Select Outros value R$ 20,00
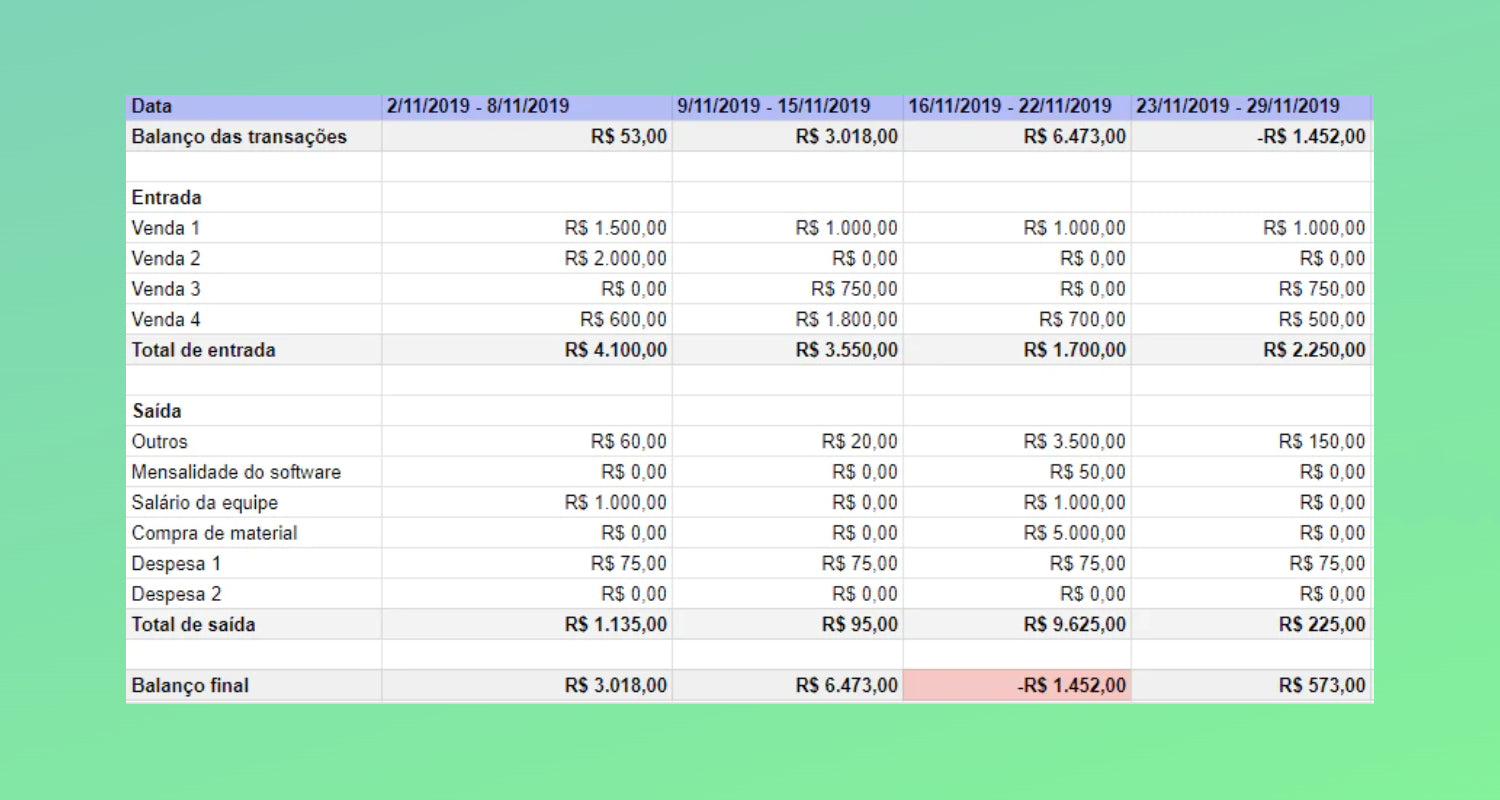Viewport: 1500px width, 800px height. (x=788, y=442)
